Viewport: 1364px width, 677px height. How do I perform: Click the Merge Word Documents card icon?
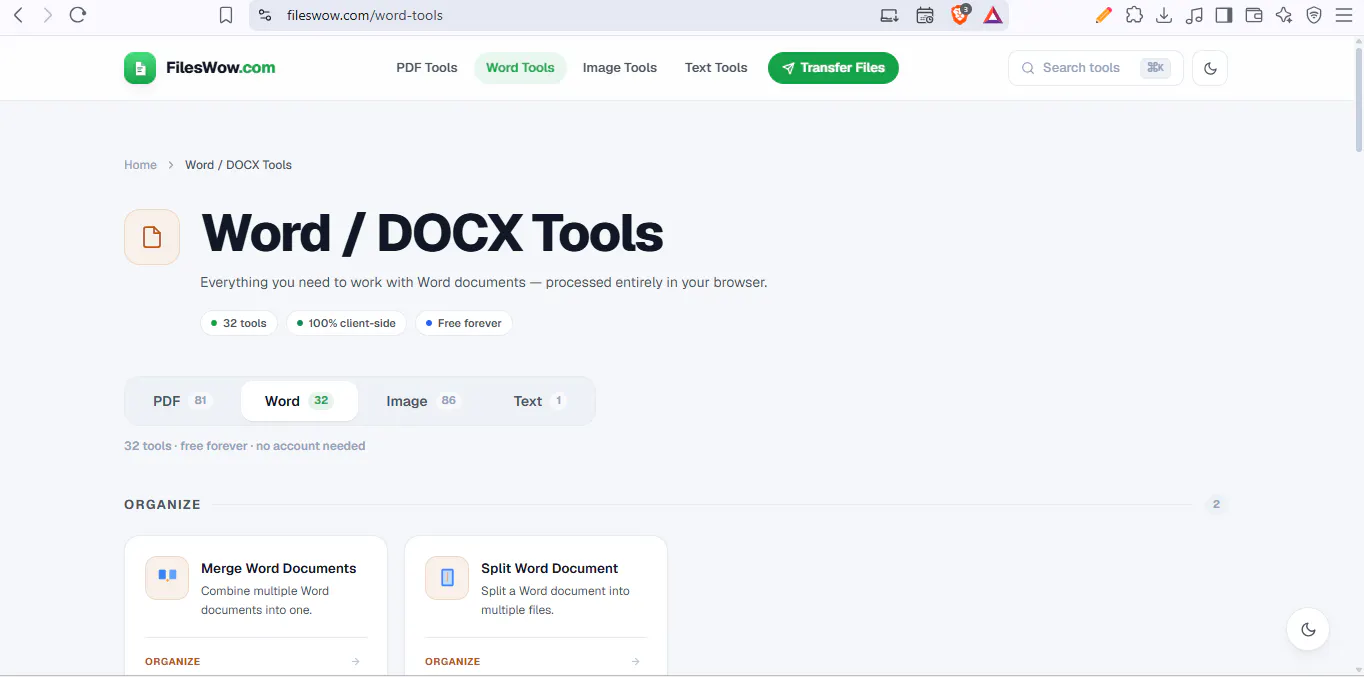coord(167,578)
